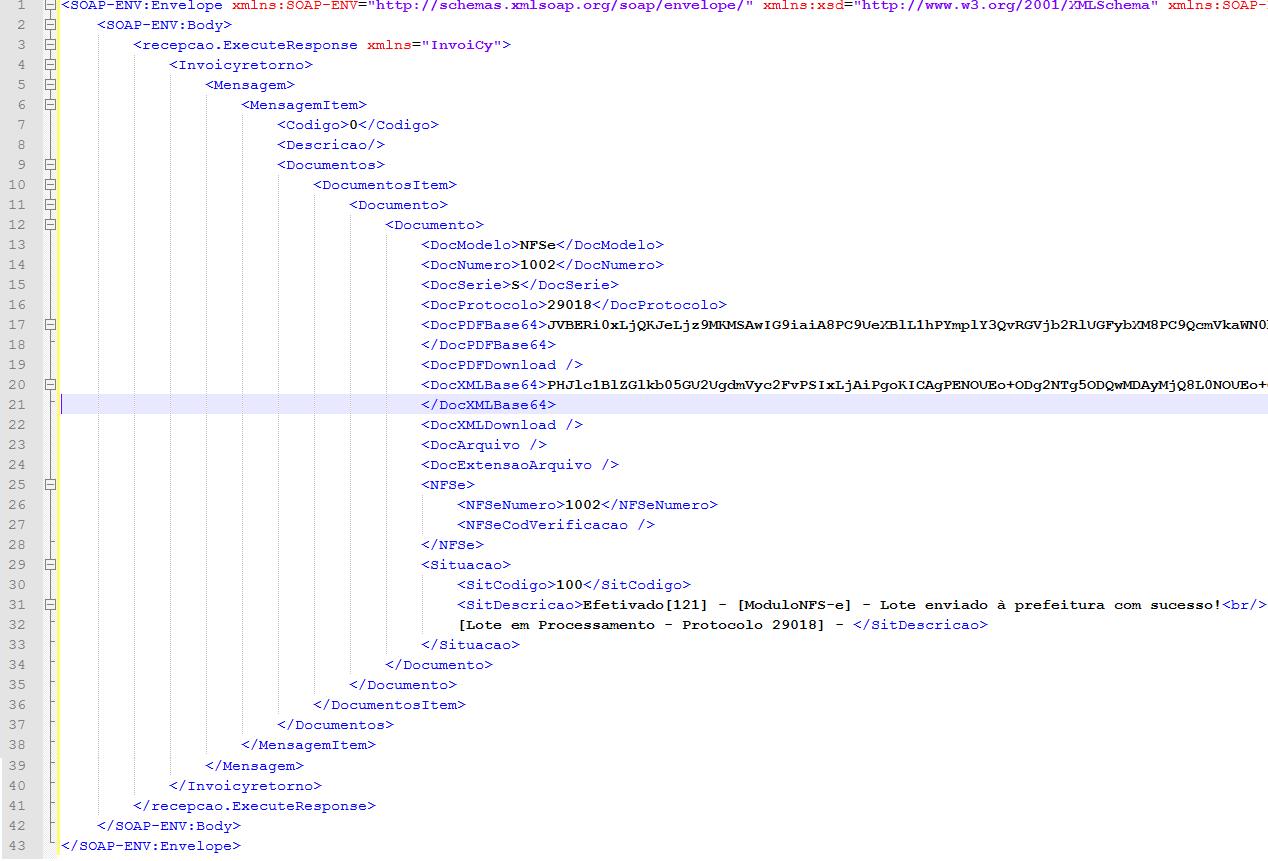1268x861 pixels.
Task: Collapse the Invoicyretorno node
Action: point(50,65)
